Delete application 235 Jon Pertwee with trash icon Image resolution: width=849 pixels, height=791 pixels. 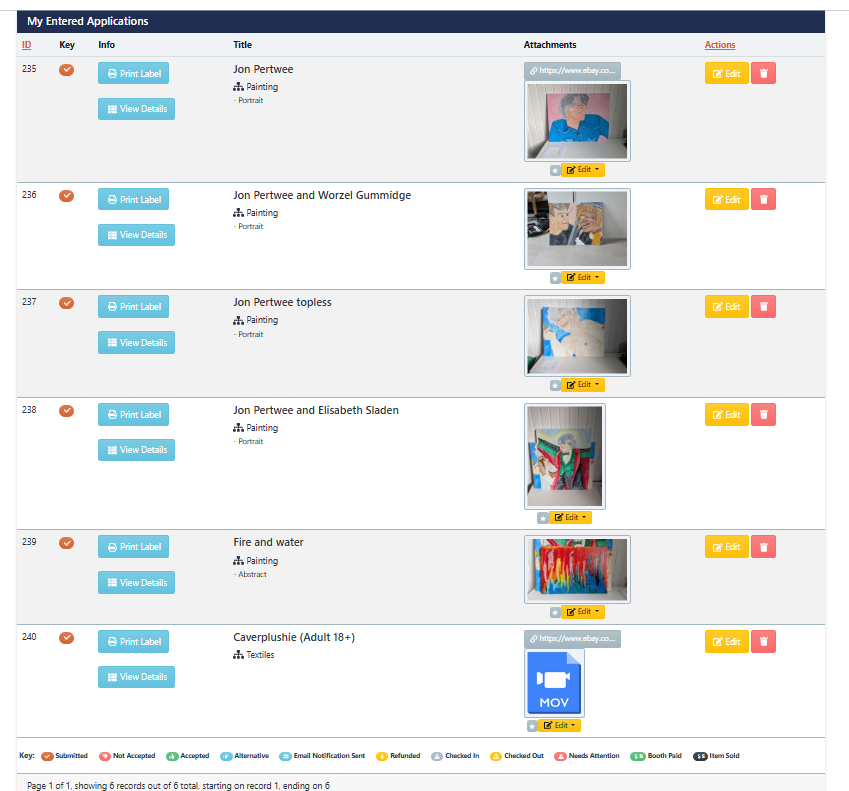[x=763, y=74]
